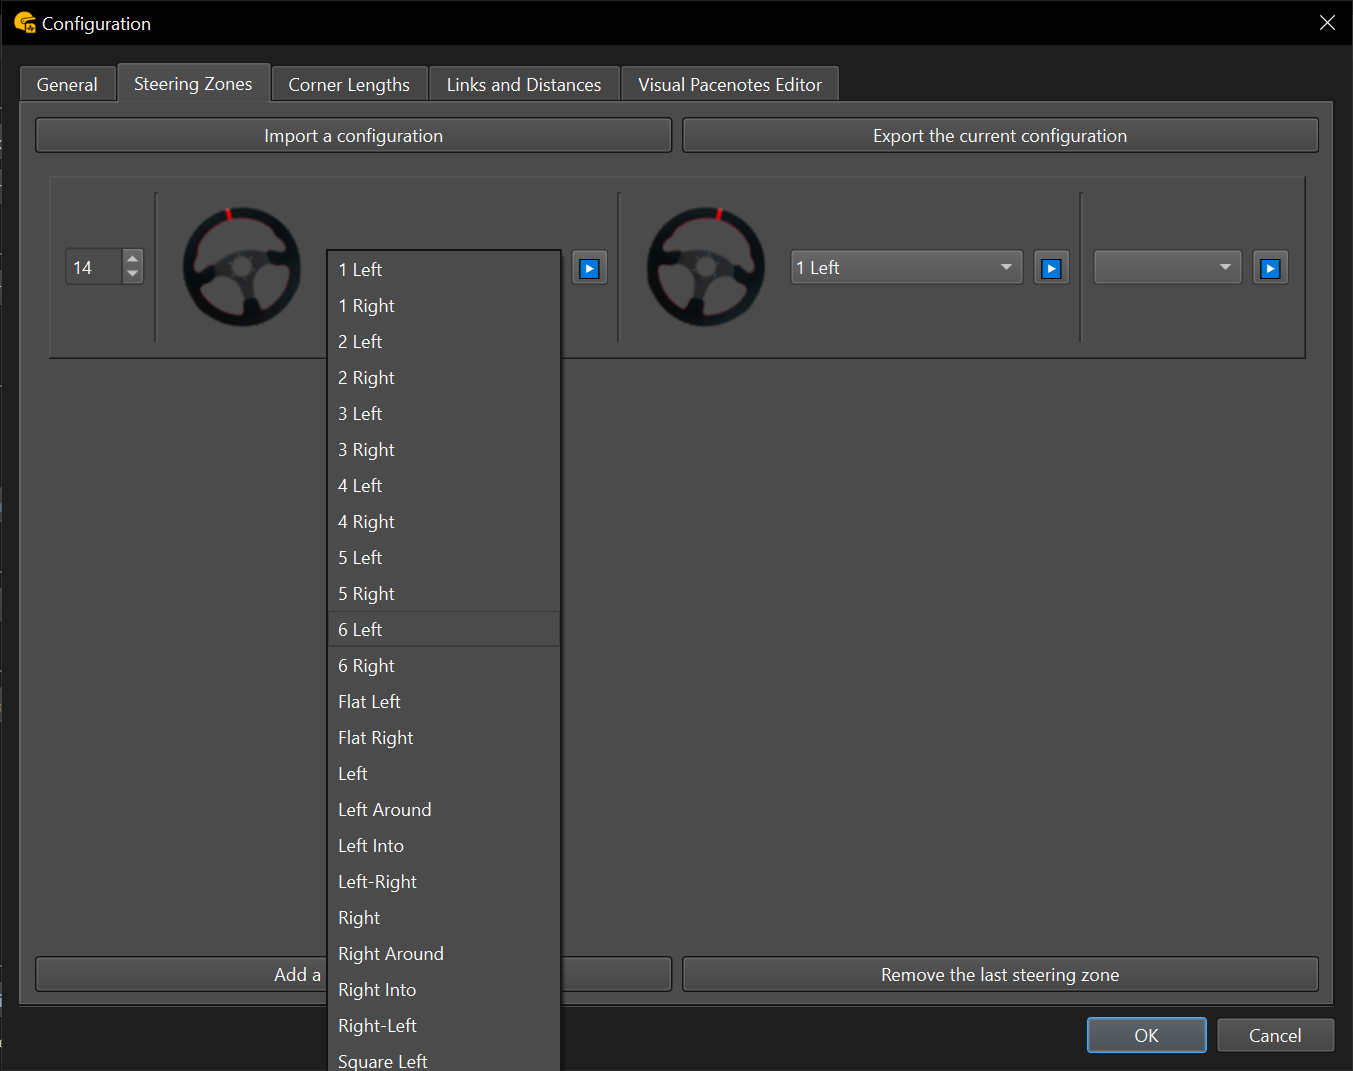Open the Visual Pacenotes Editor tab
1353x1071 pixels.
(729, 85)
